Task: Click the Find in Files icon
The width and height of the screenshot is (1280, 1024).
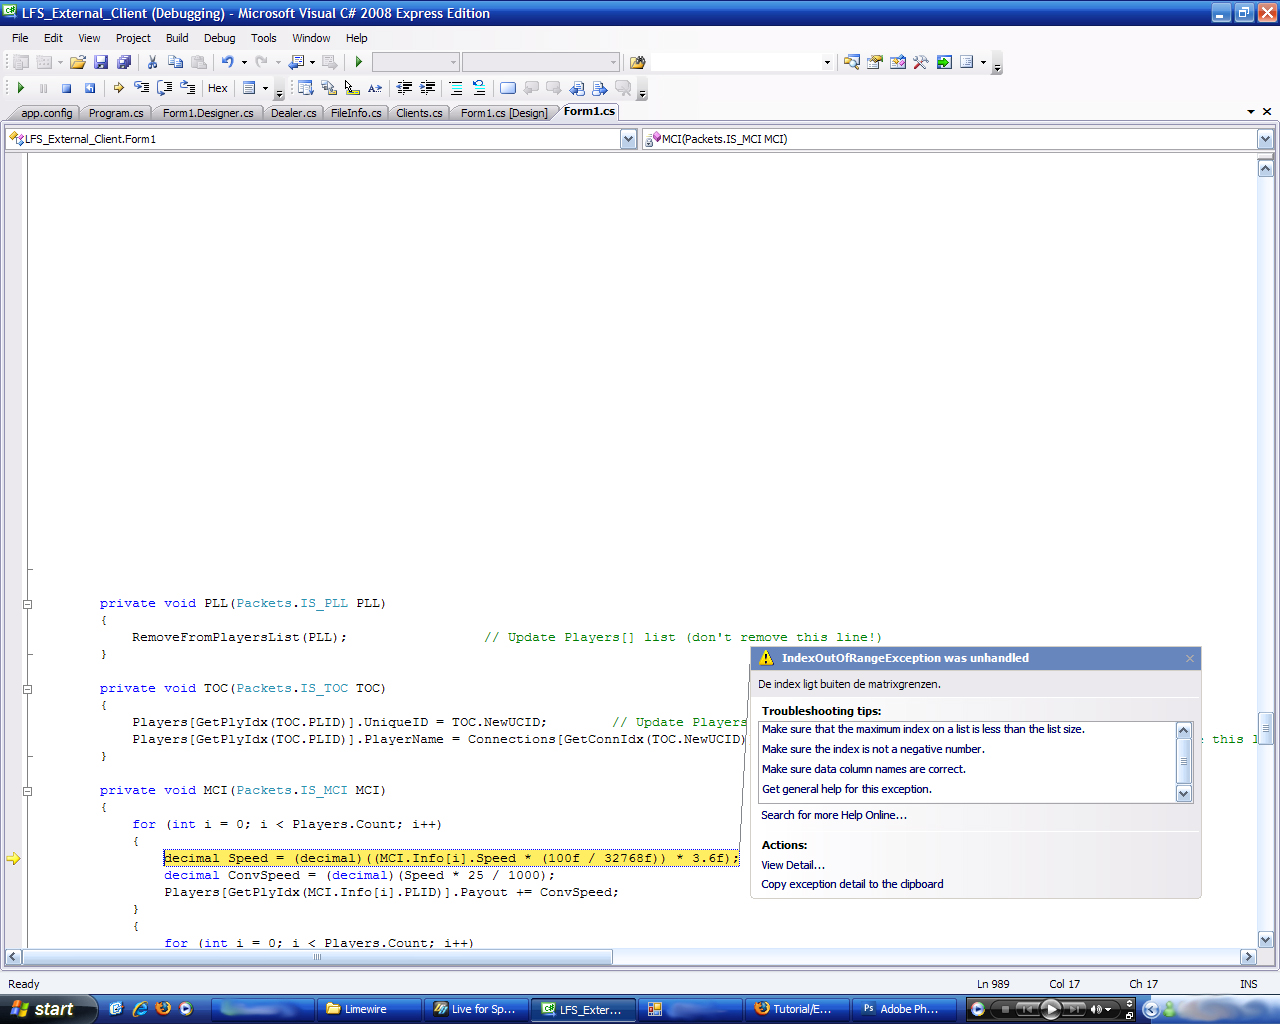Action: point(637,62)
